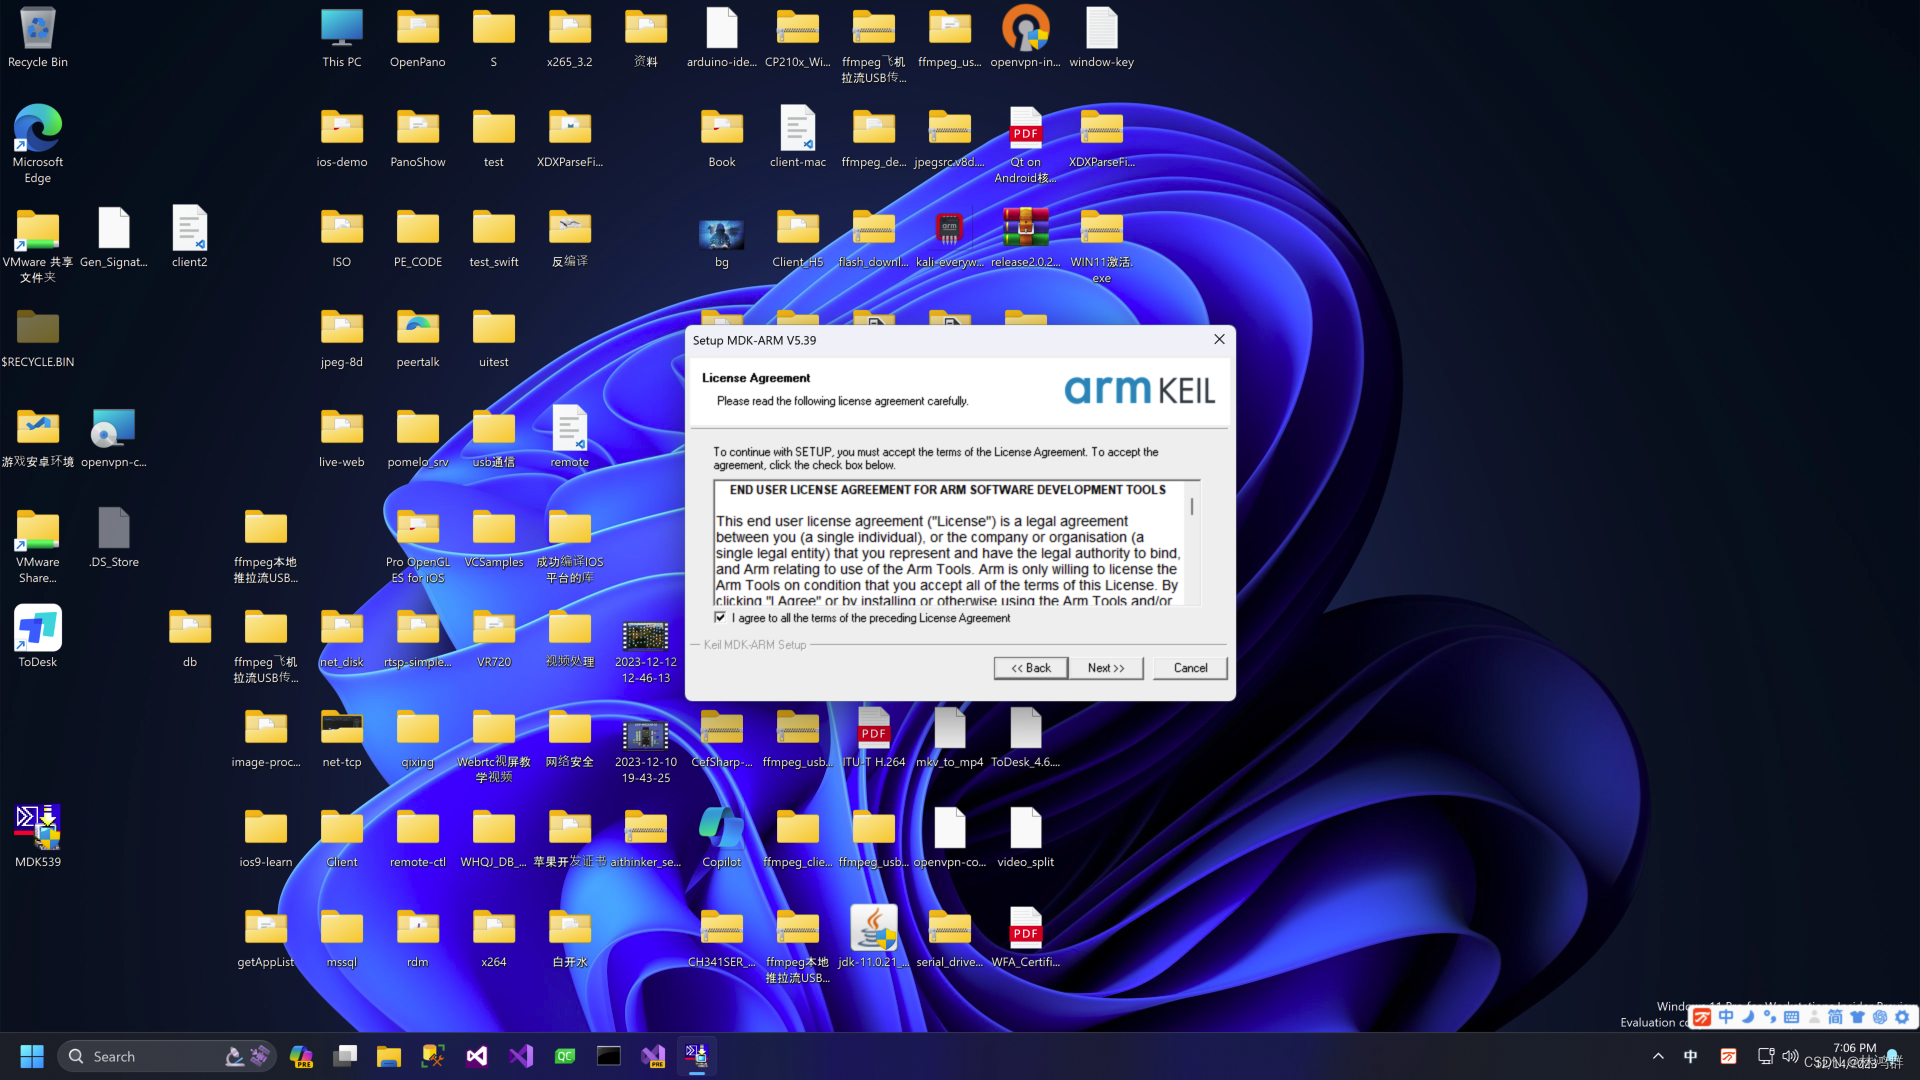Check the 'I agree to all the terms' checkbox

[x=720, y=618]
